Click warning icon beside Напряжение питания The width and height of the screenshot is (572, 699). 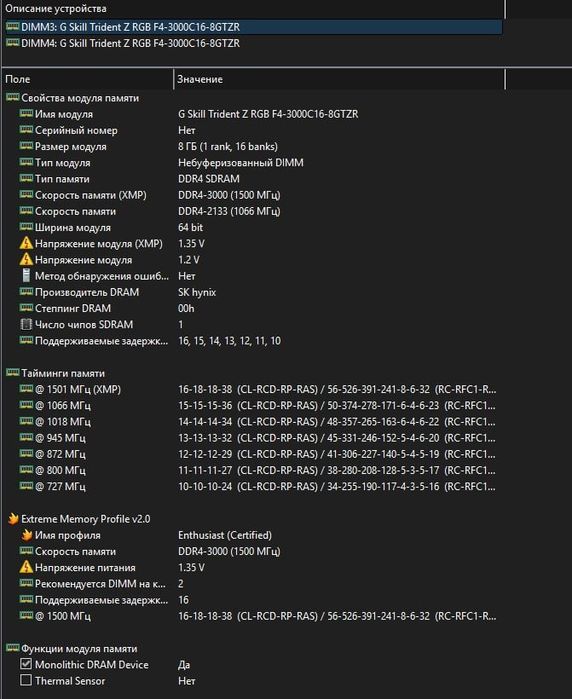tap(26, 567)
